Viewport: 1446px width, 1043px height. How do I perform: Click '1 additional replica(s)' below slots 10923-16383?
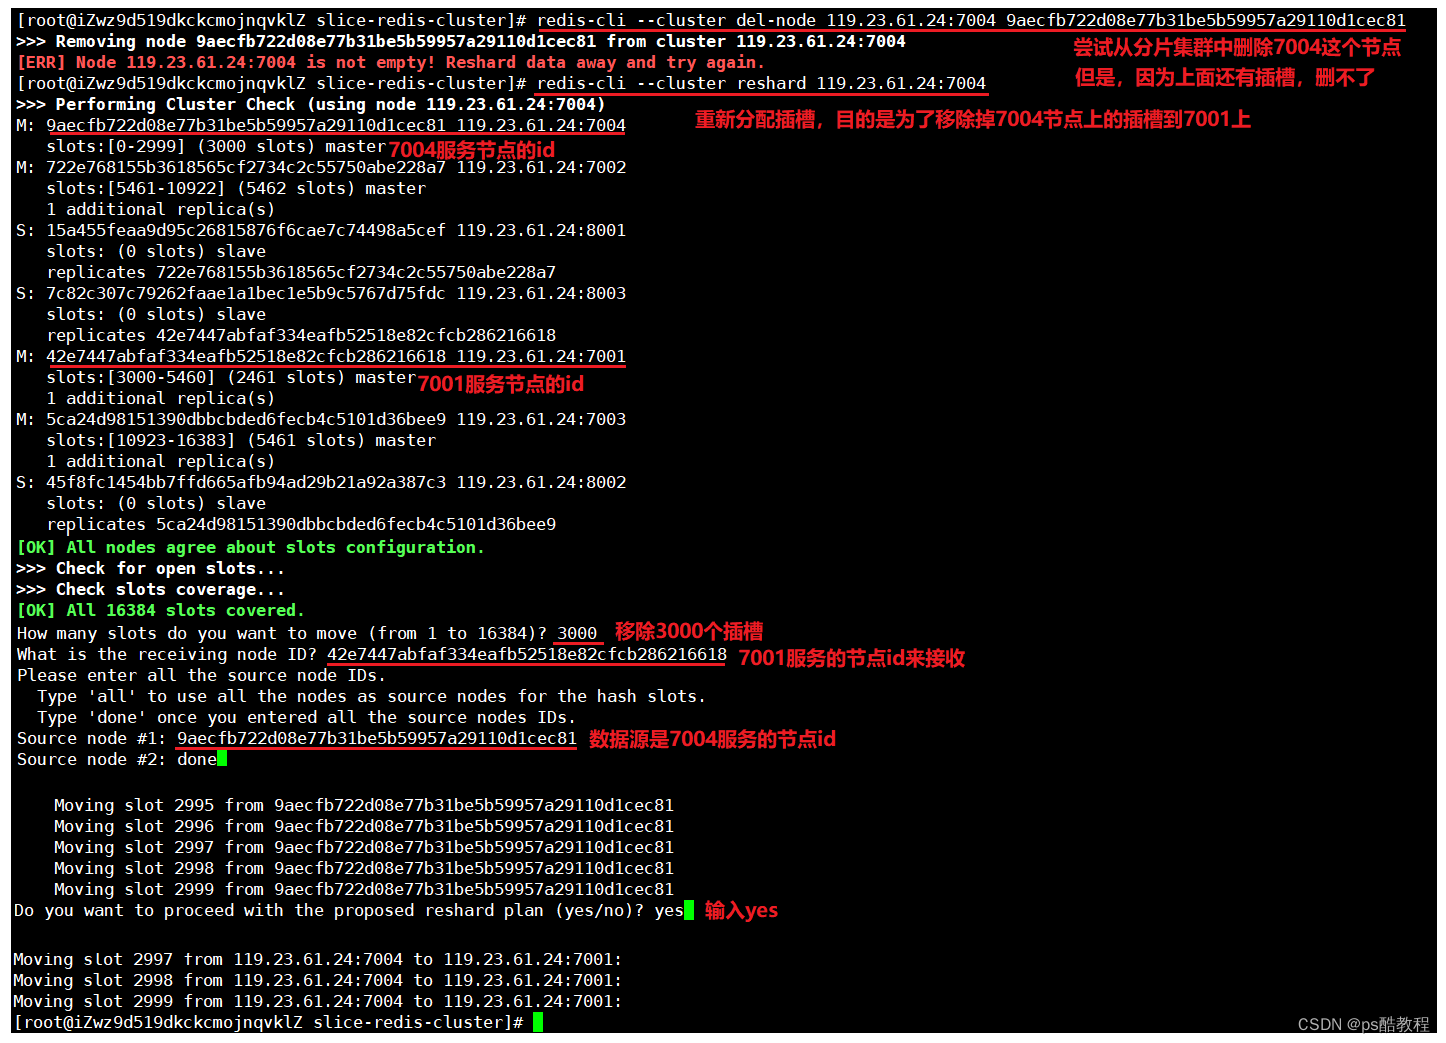coord(161,461)
